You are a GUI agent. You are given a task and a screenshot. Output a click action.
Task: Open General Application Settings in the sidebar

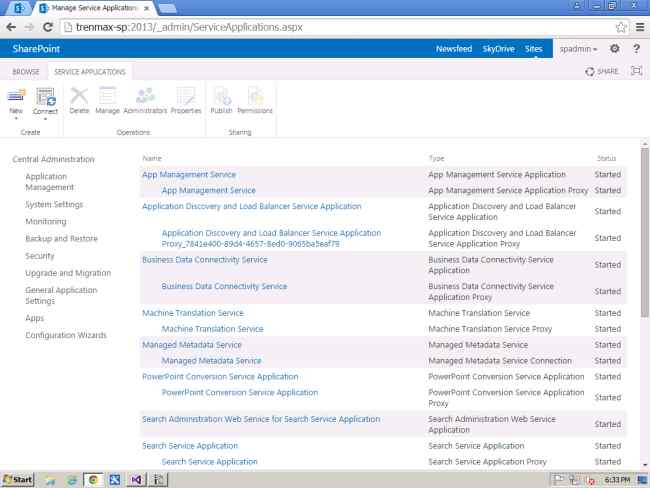(x=61, y=296)
